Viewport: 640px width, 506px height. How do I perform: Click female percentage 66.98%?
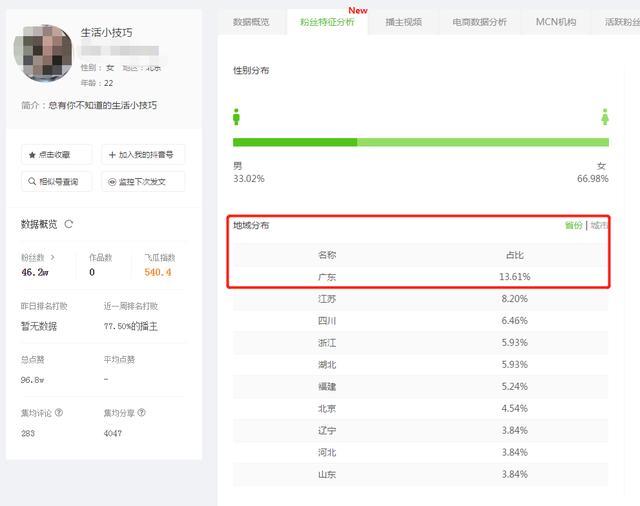tap(593, 179)
